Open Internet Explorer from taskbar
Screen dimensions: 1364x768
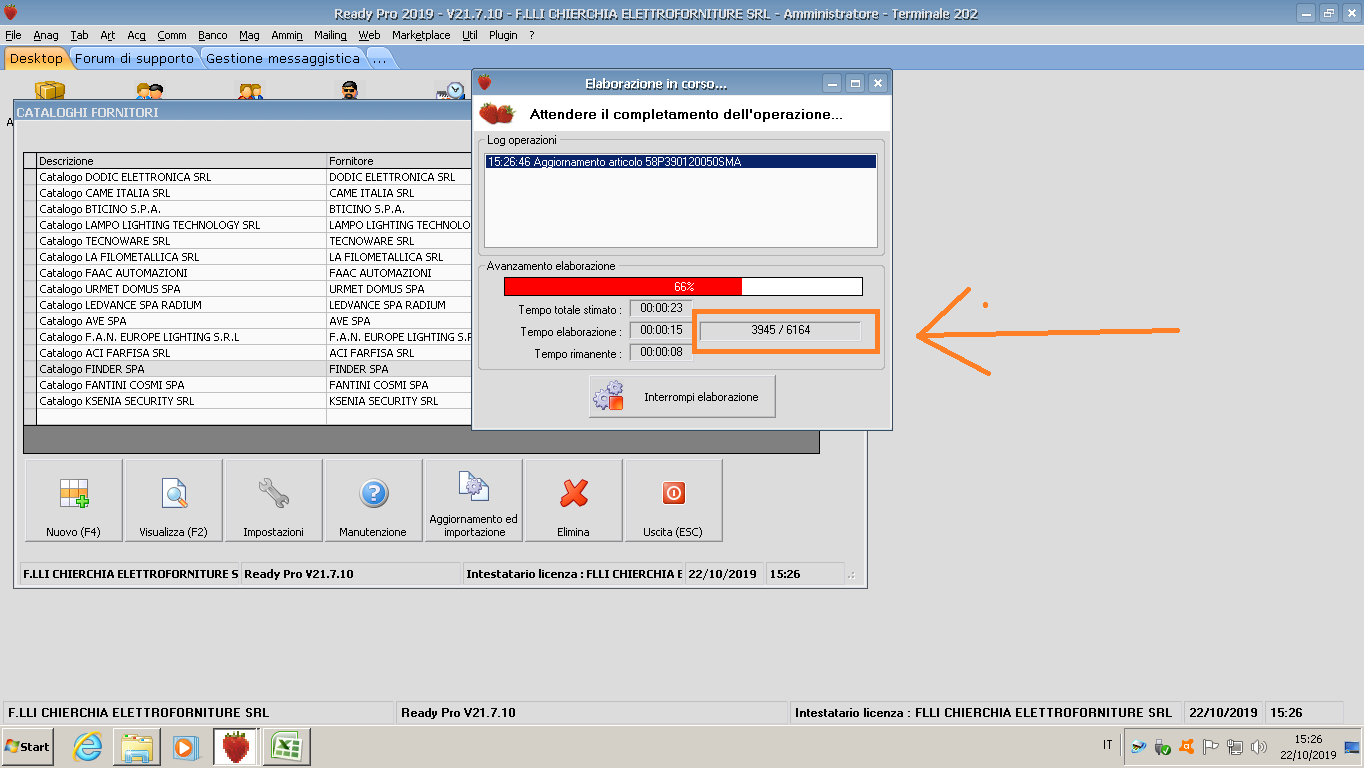[x=88, y=746]
